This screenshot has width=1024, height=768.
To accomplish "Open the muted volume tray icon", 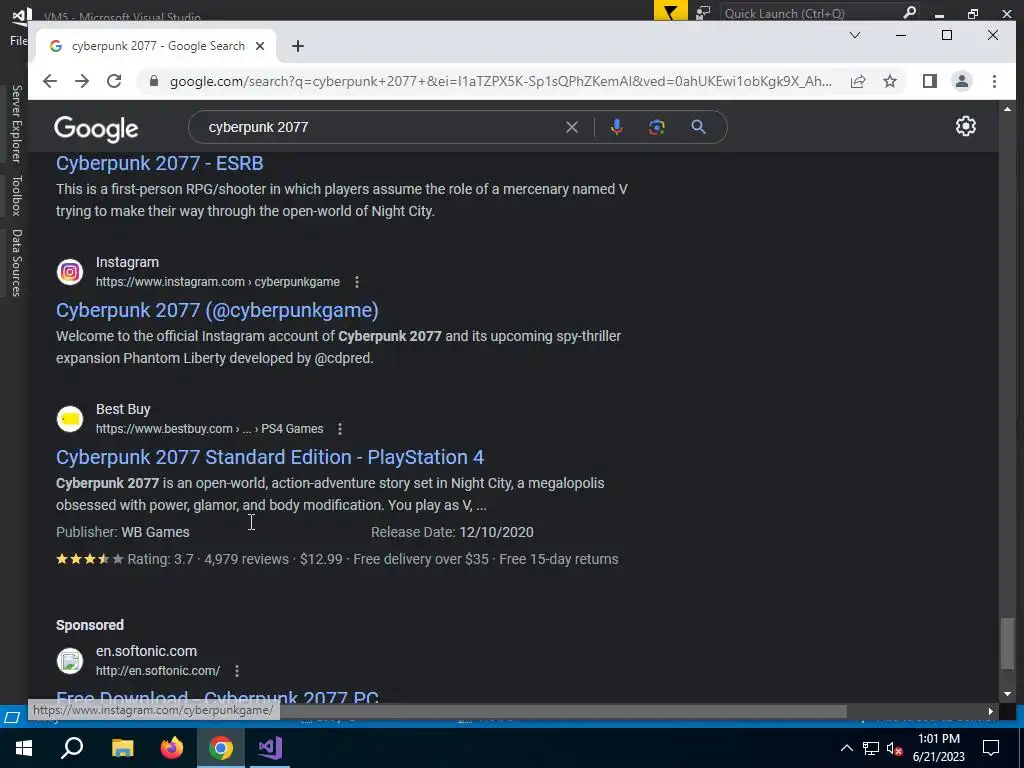I will coord(895,748).
